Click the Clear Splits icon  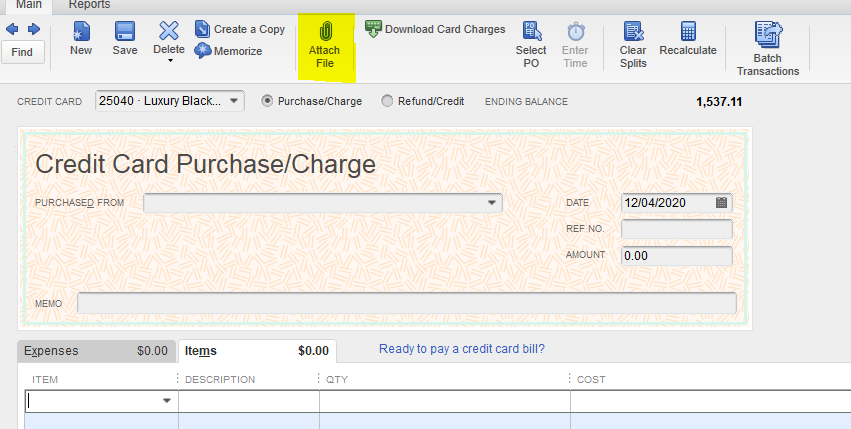point(633,32)
